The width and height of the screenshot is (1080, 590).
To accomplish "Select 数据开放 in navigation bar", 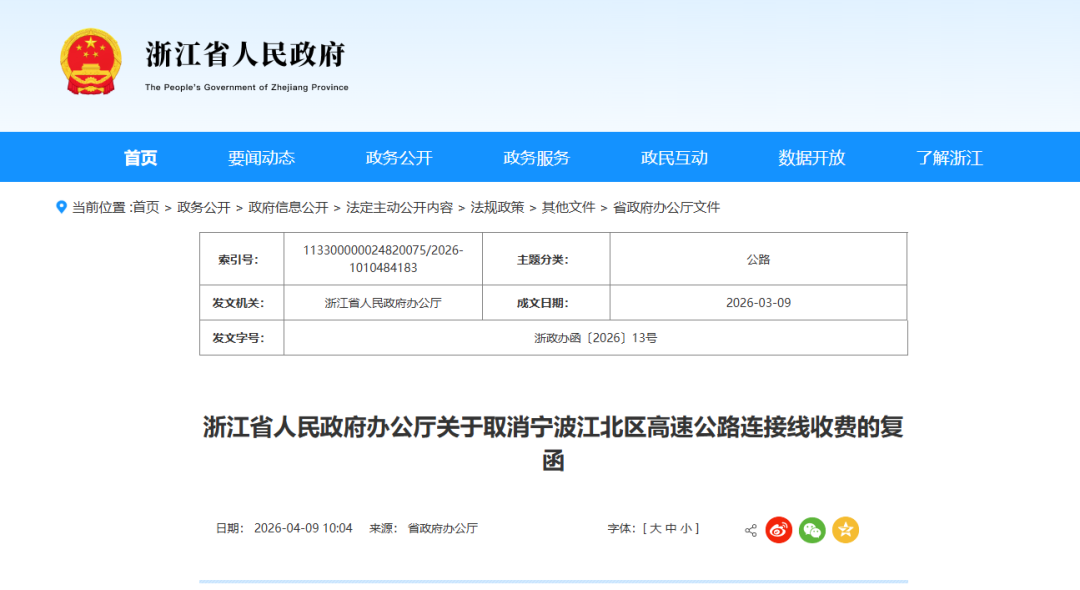I will pos(812,157).
